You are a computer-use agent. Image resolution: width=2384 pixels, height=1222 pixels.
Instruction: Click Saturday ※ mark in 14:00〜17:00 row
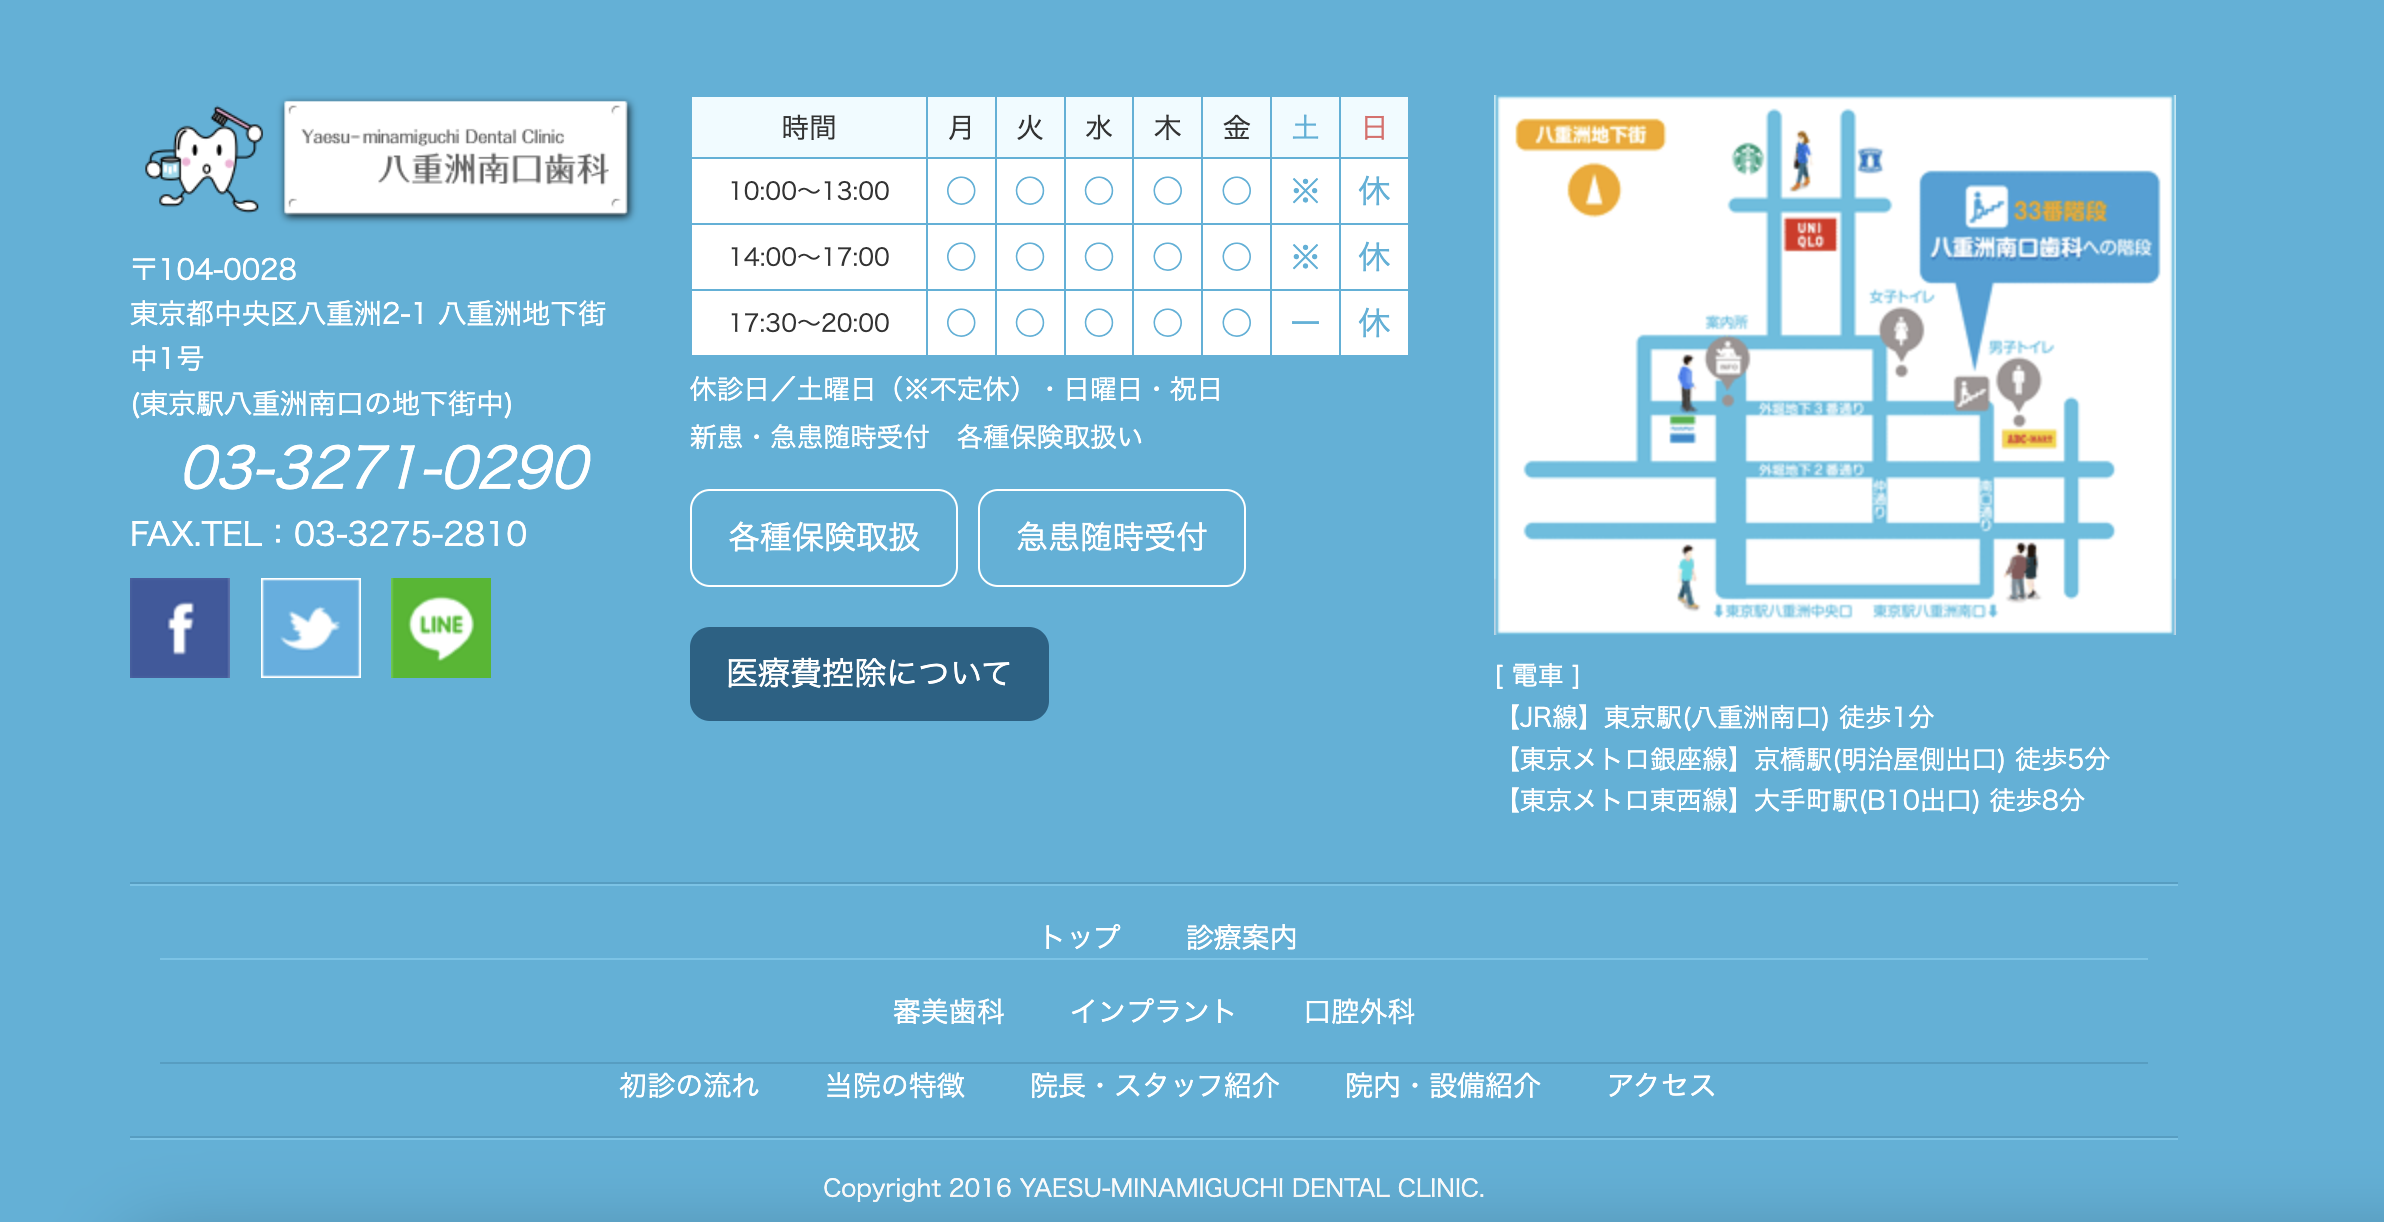(1306, 257)
